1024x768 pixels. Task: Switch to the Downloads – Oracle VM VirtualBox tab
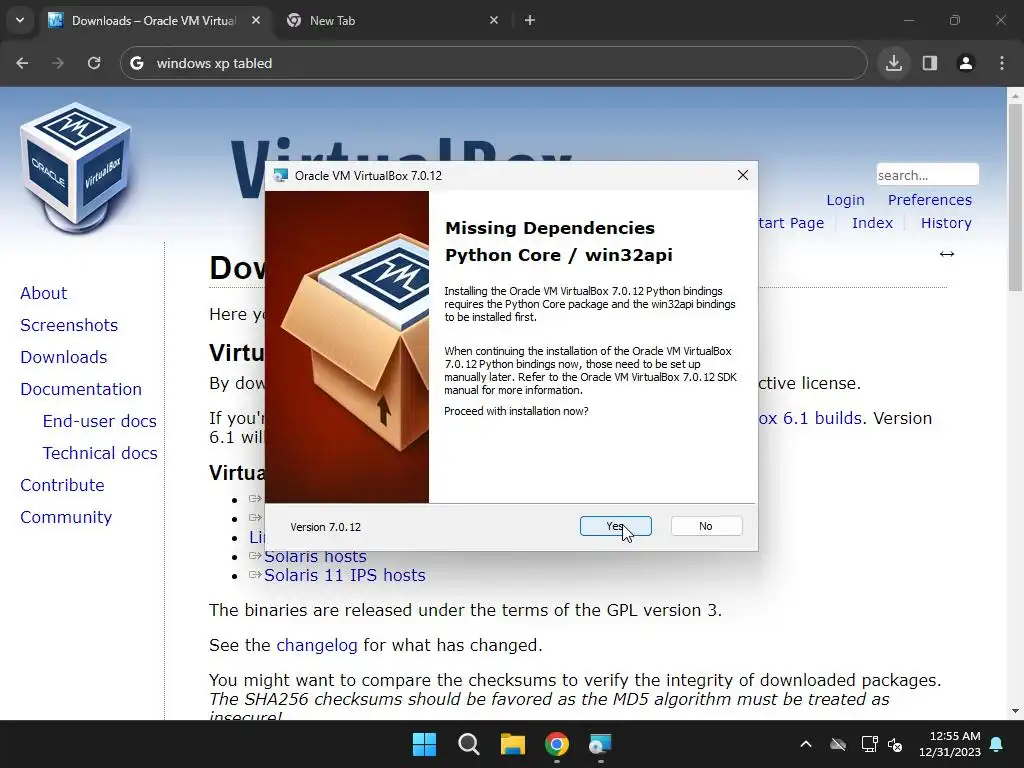(x=153, y=20)
